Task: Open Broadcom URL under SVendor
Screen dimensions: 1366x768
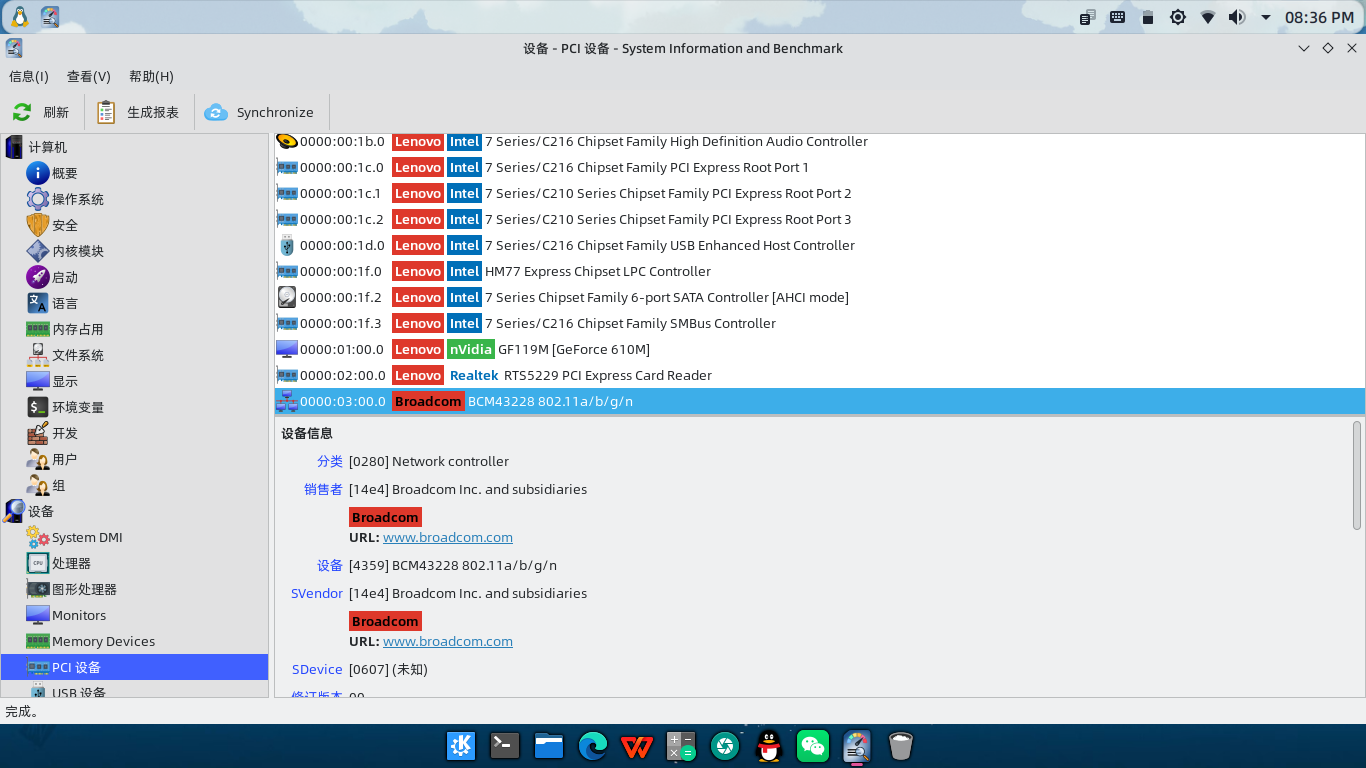Action: tap(448, 641)
